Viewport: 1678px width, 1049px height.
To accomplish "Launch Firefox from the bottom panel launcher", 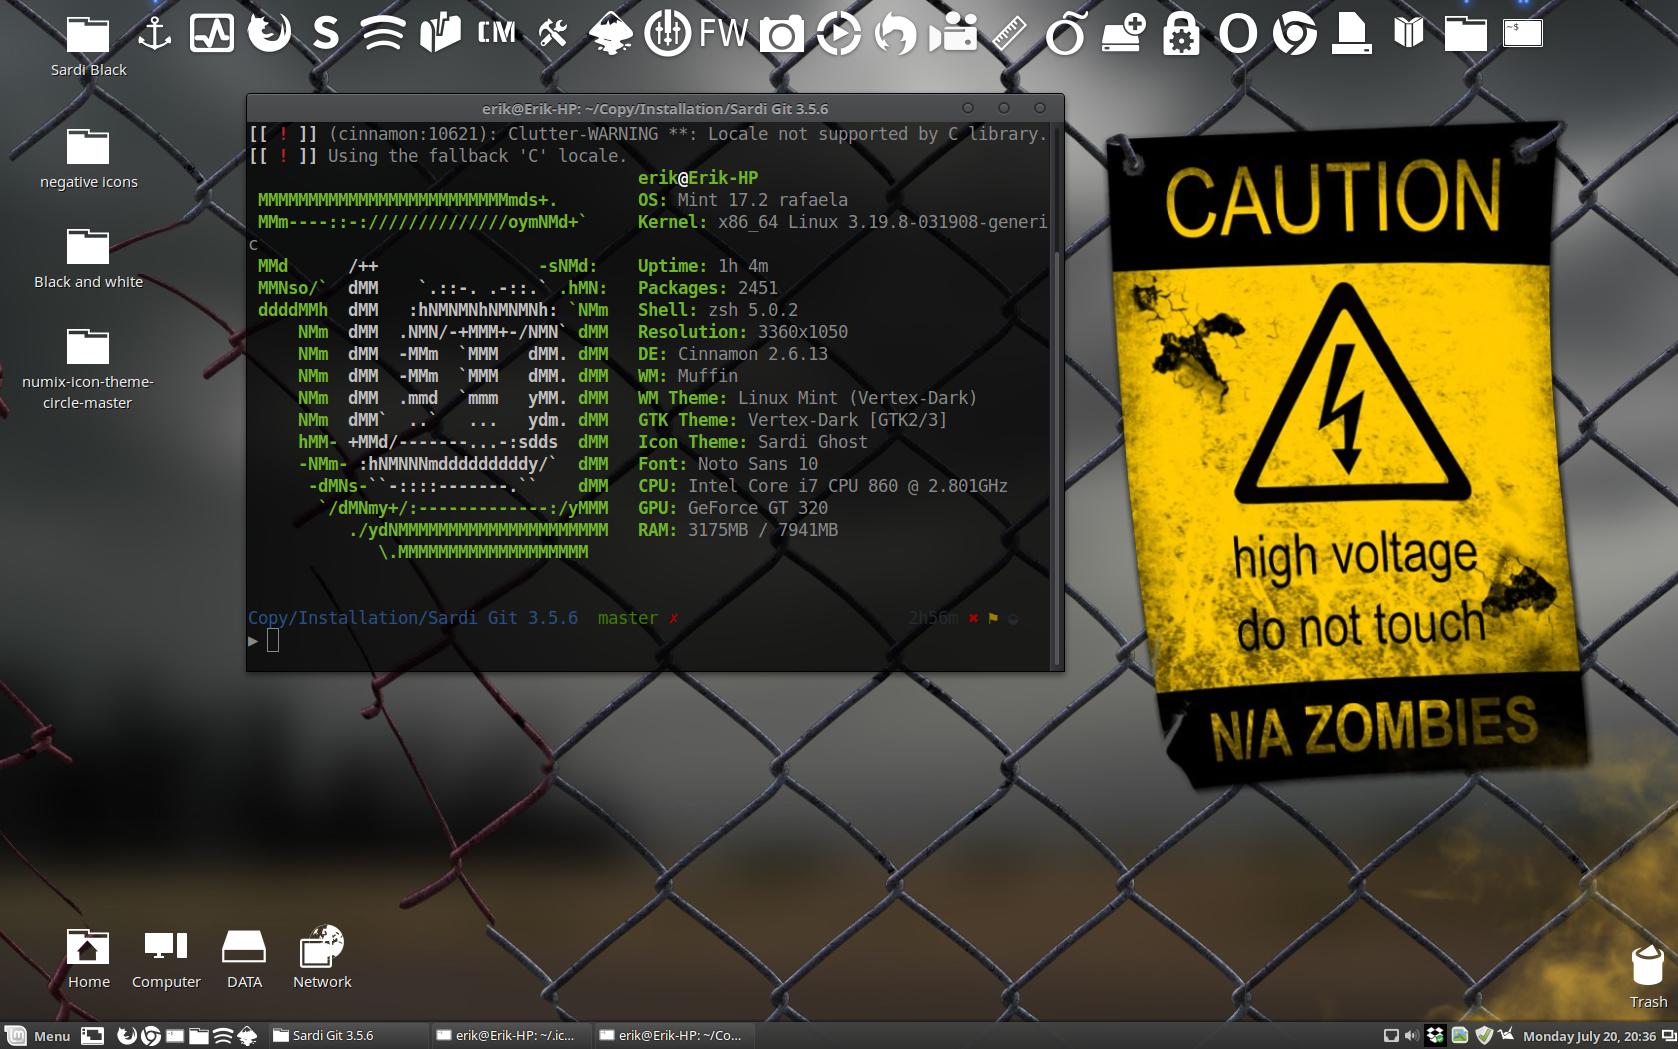I will tap(127, 1036).
